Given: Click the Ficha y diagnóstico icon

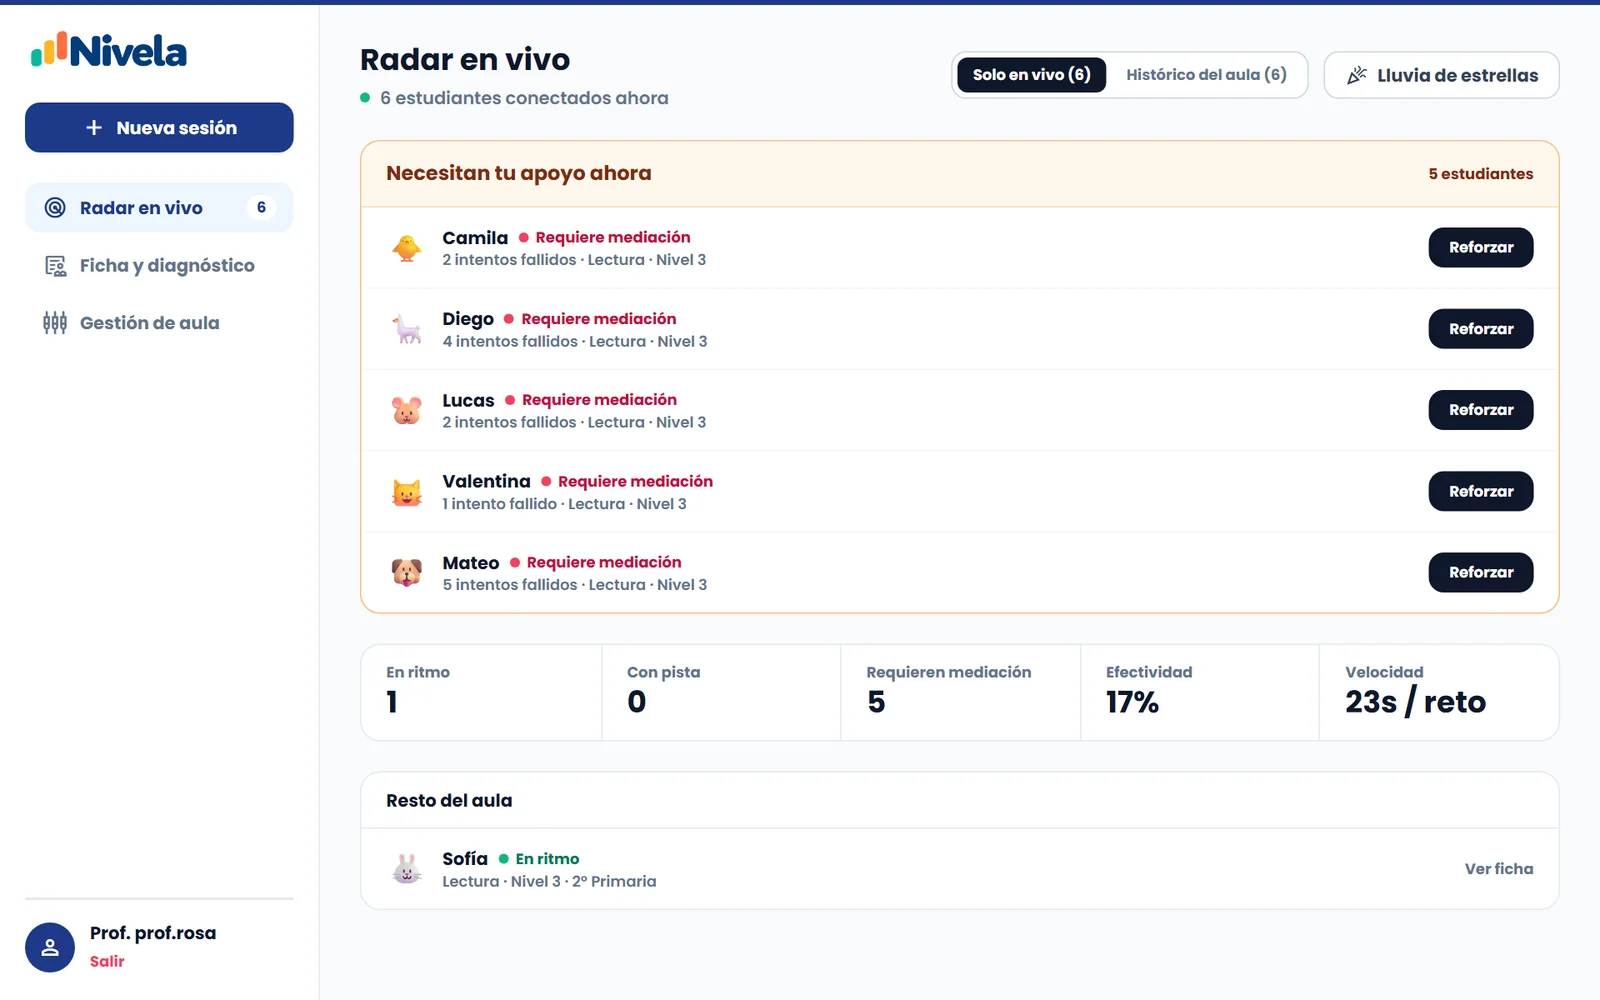Looking at the screenshot, I should click(55, 266).
